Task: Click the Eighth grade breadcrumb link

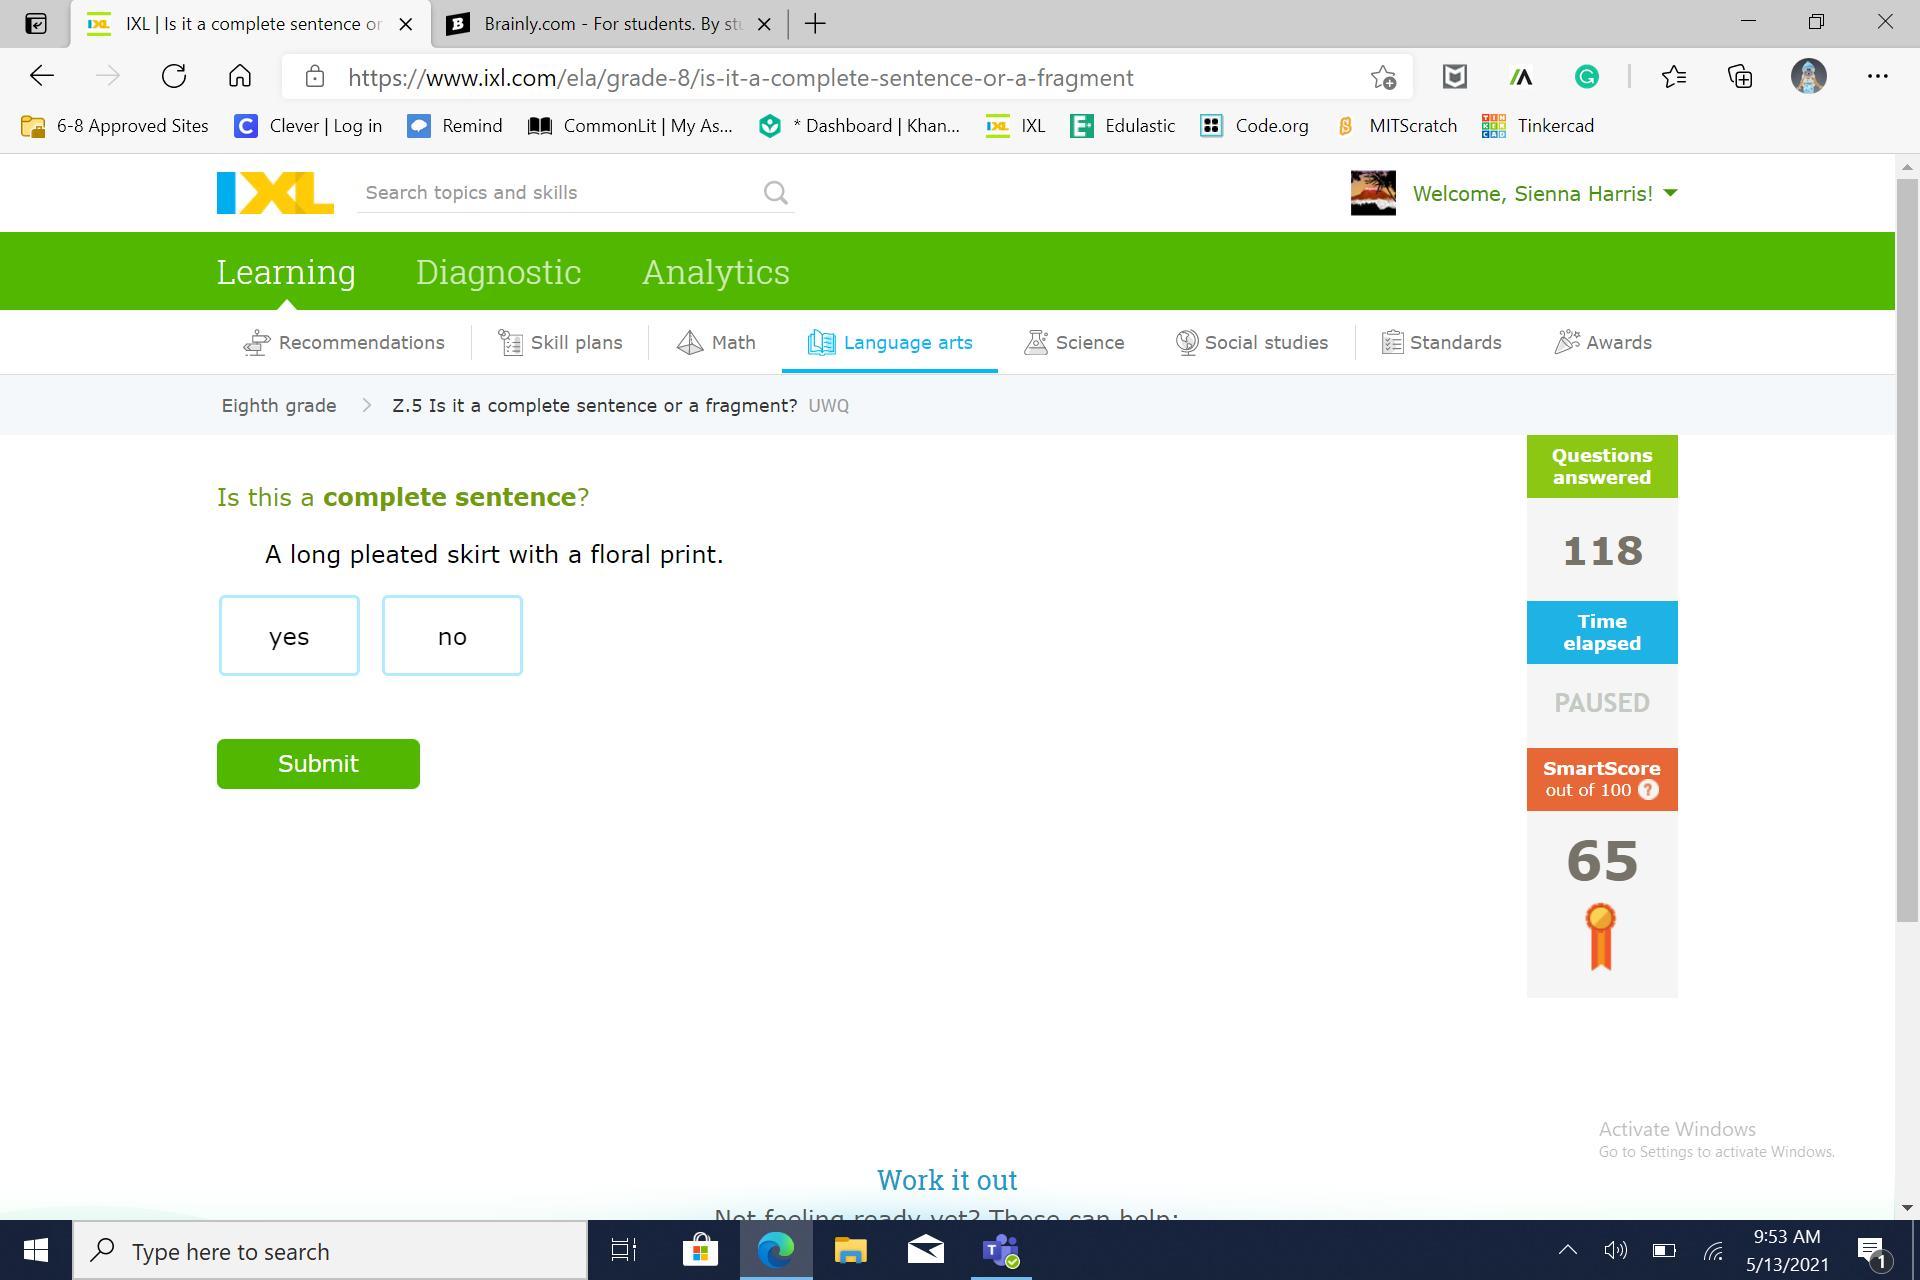Action: pos(279,406)
